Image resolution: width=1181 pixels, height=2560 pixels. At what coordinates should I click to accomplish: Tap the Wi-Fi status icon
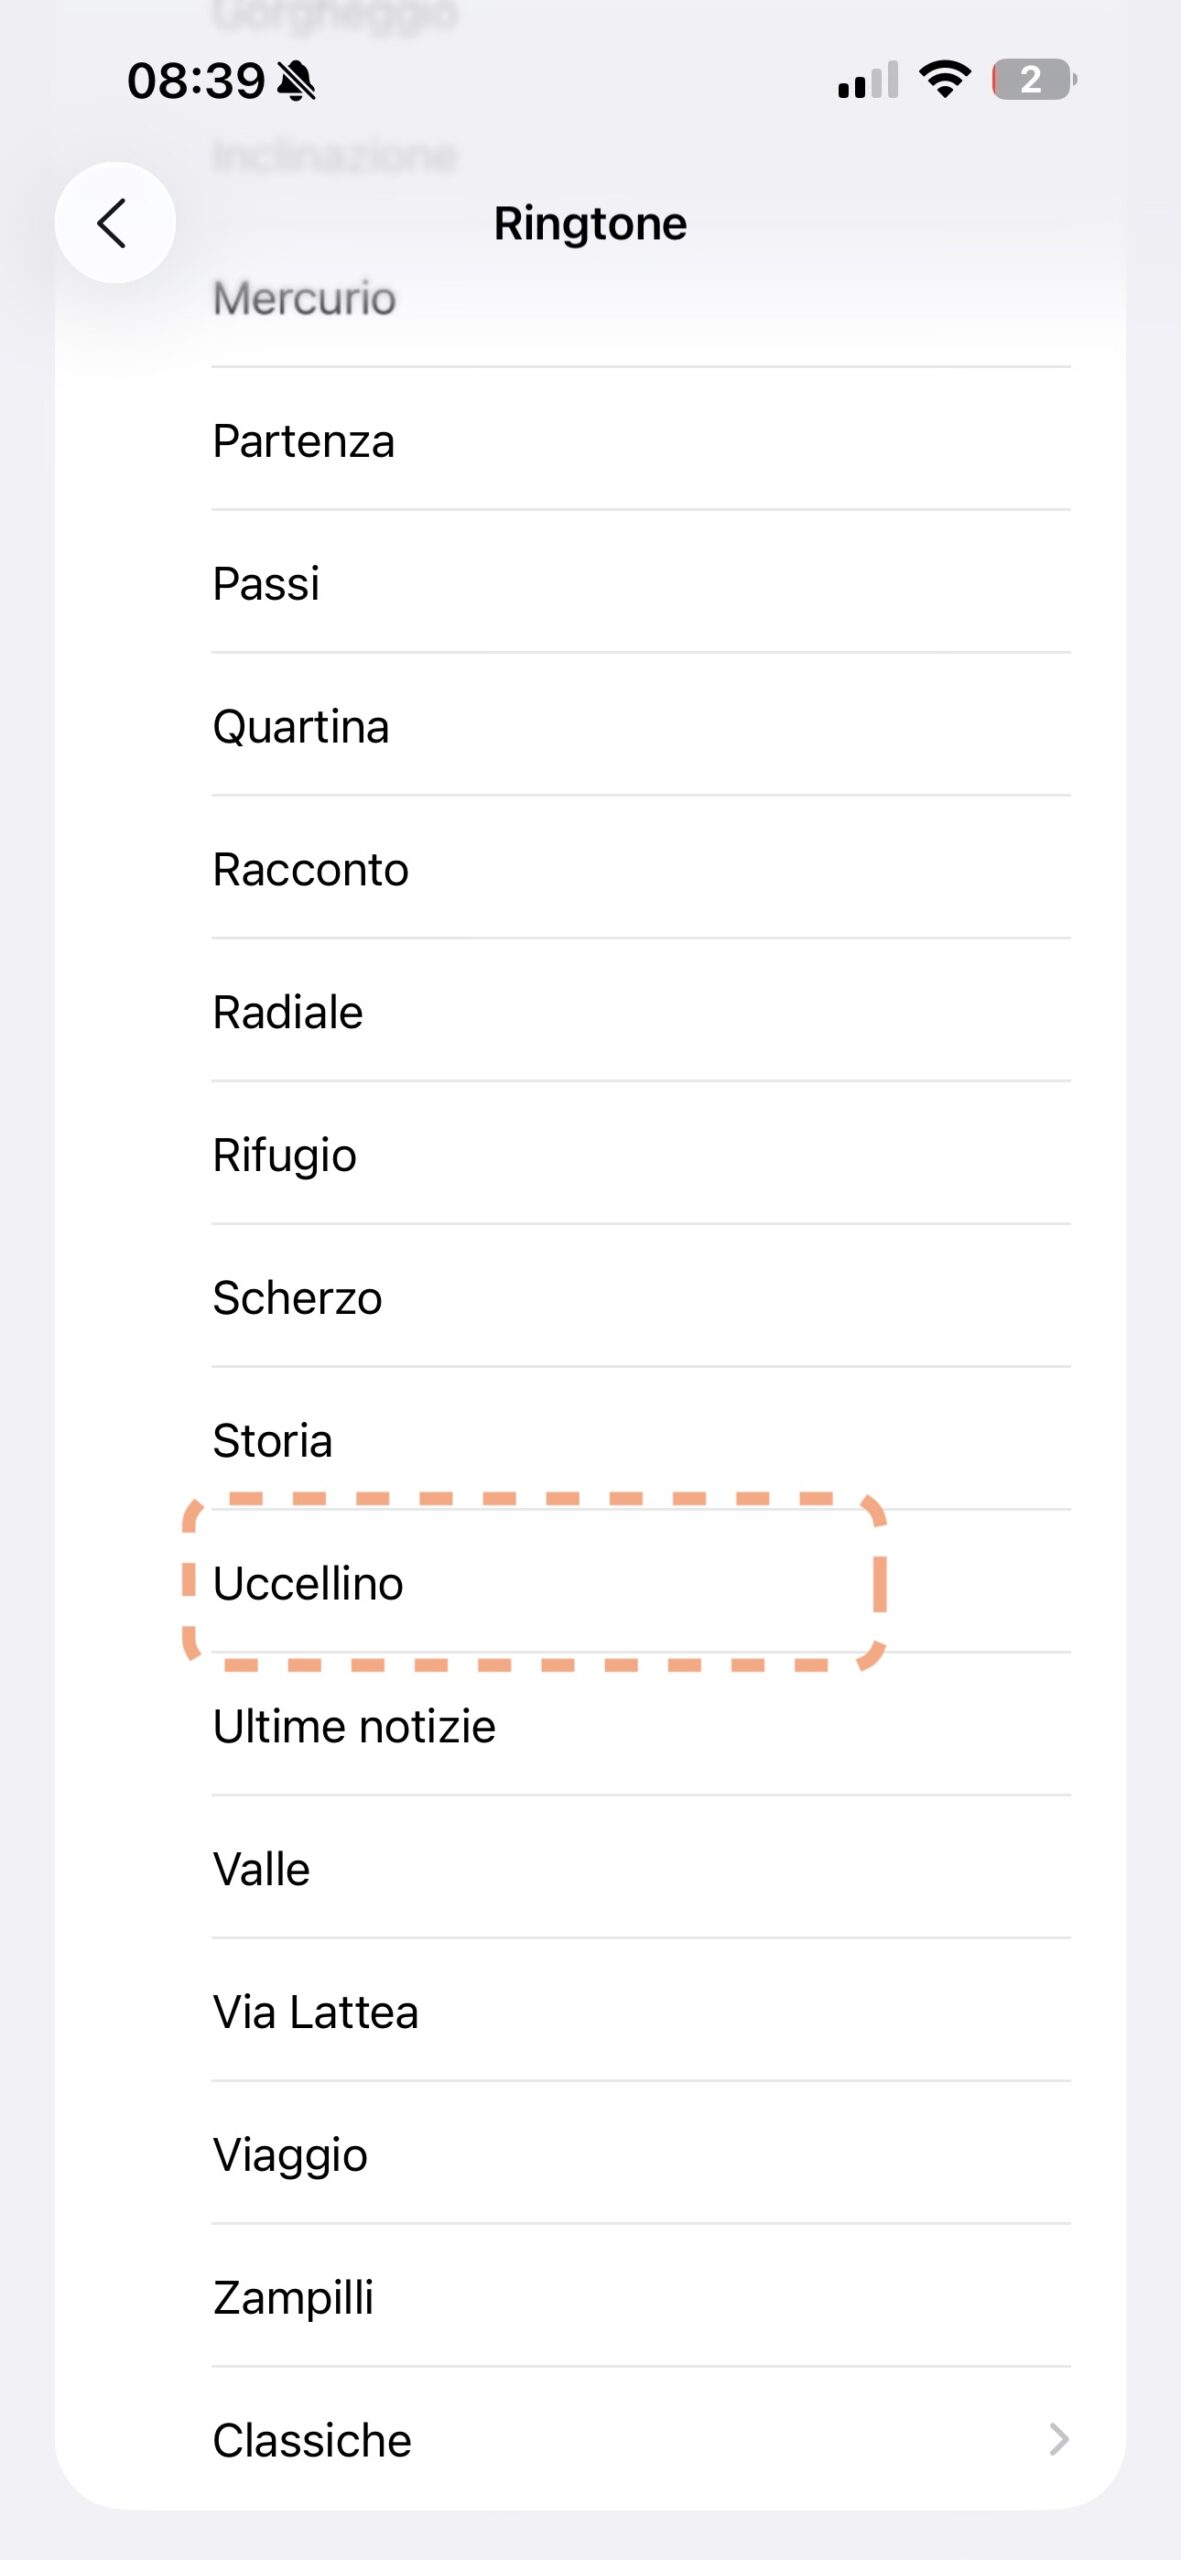point(944,79)
